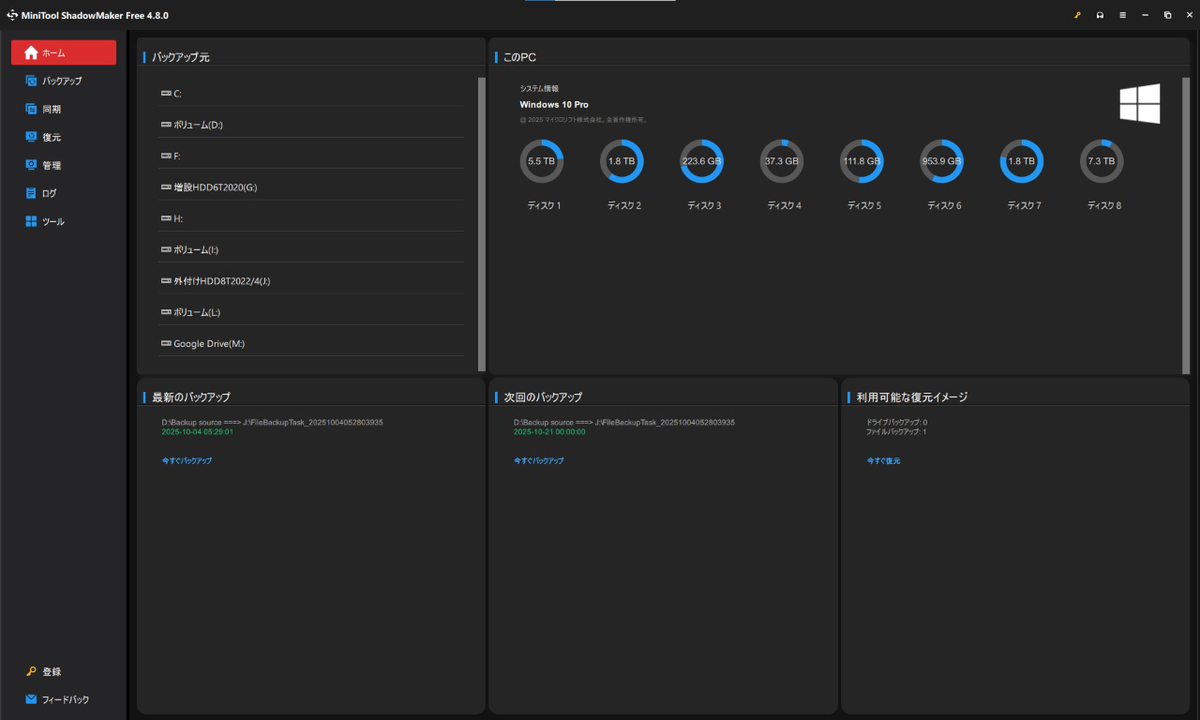Click the drive icon next to C:
Viewport: 1200px width, 720px height.
166,93
